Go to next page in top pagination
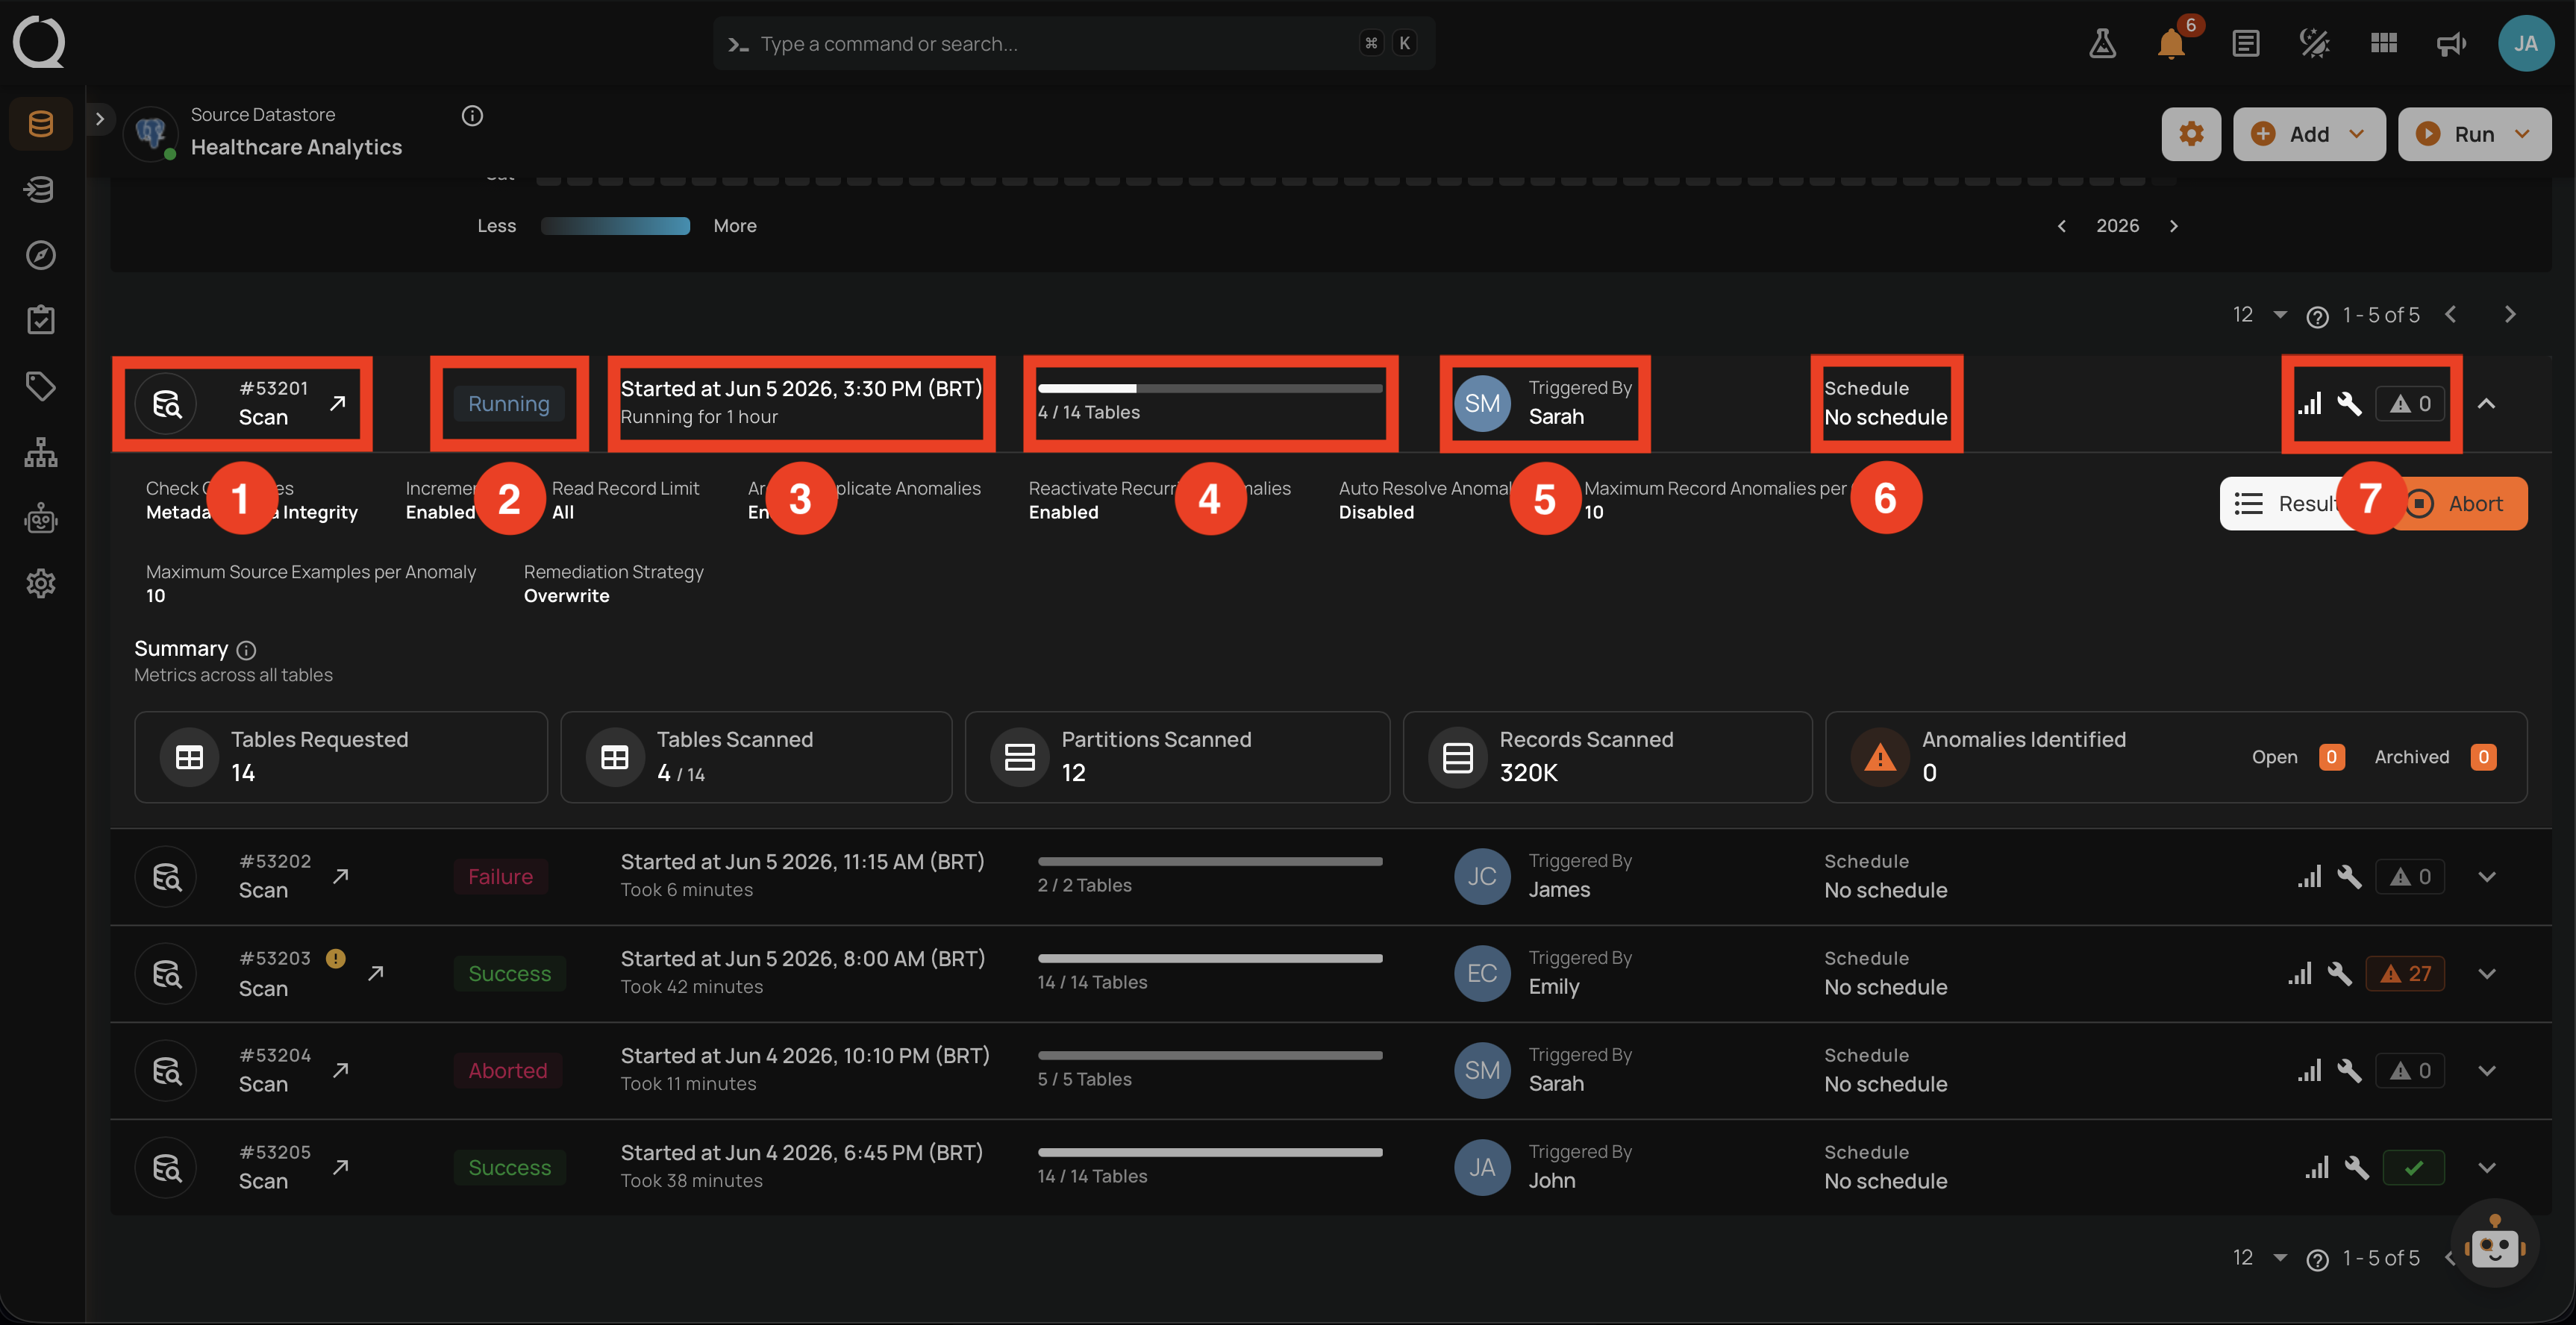 (2509, 314)
